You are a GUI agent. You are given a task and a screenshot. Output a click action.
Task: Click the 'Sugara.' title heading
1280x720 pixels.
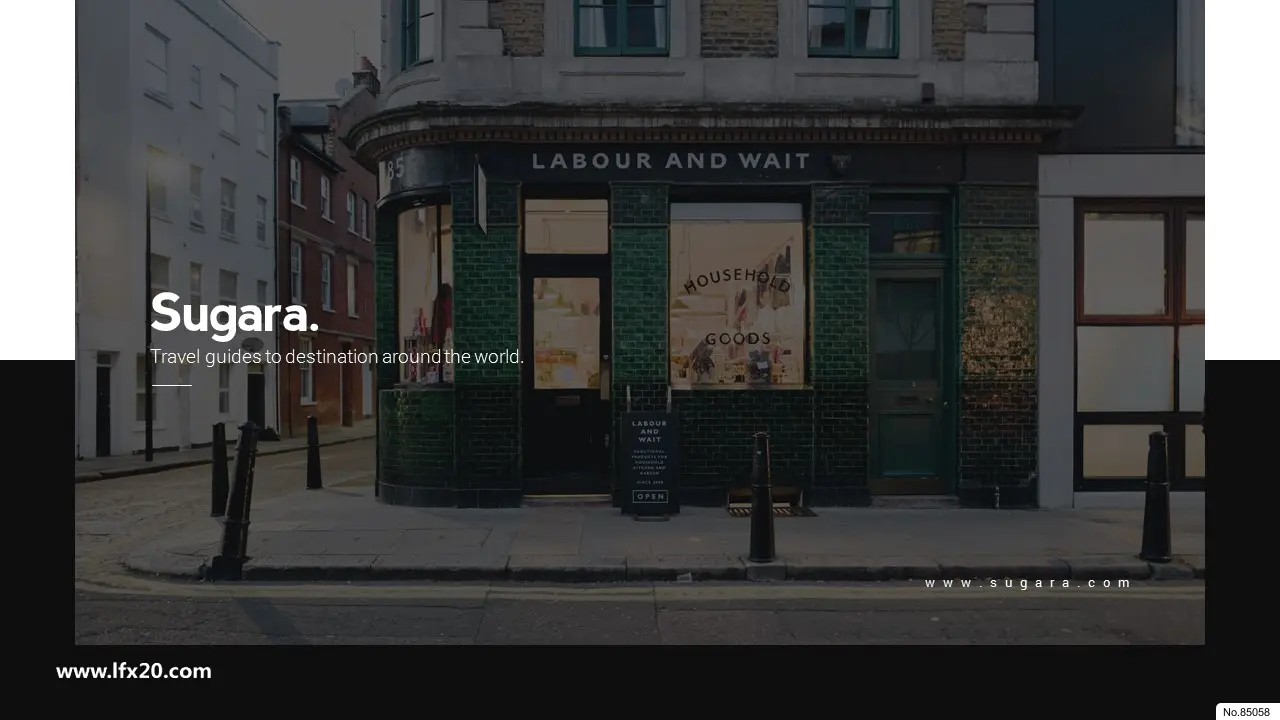pyautogui.click(x=235, y=315)
